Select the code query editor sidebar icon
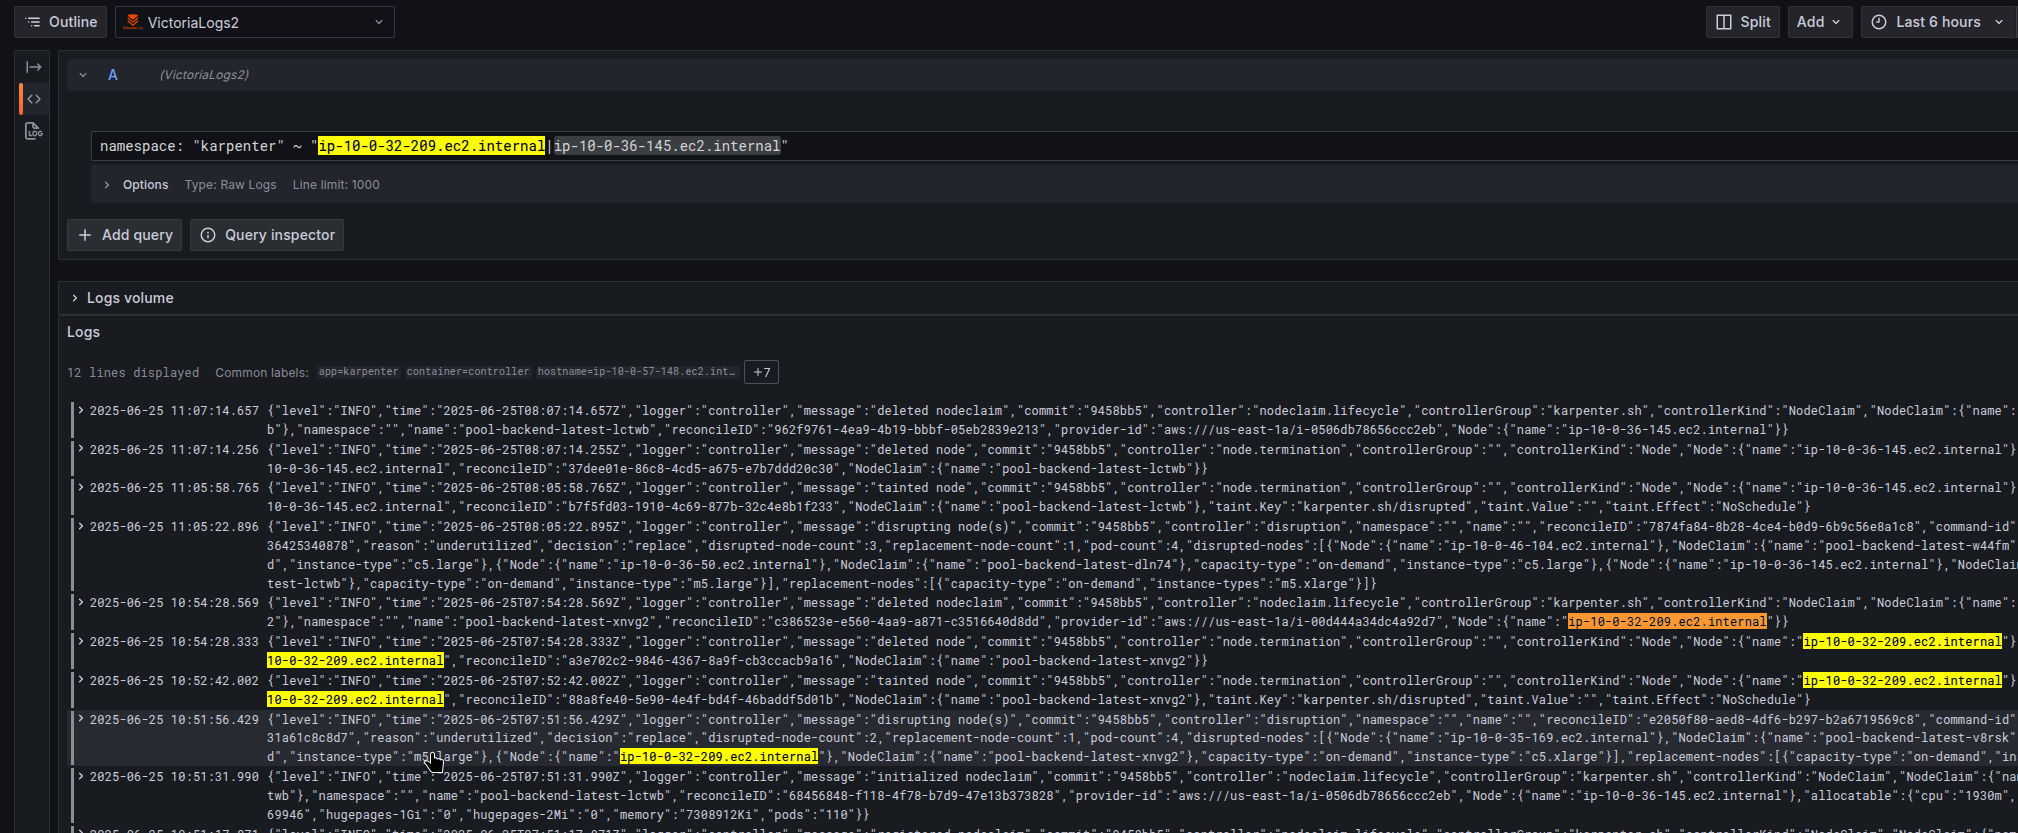The height and width of the screenshot is (833, 2018). pos(34,99)
